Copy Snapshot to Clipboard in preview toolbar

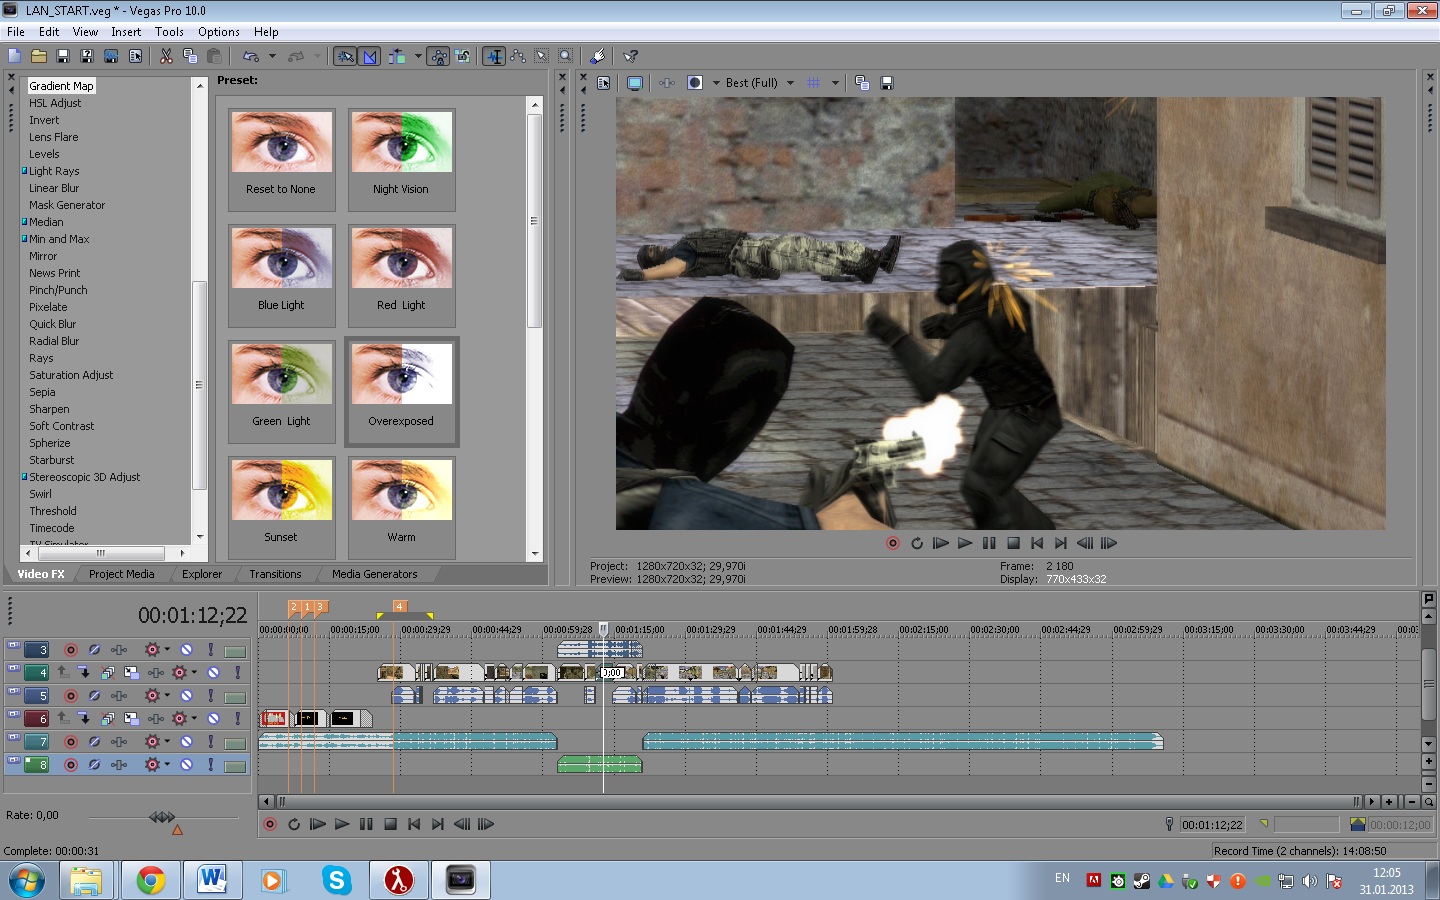tap(862, 83)
